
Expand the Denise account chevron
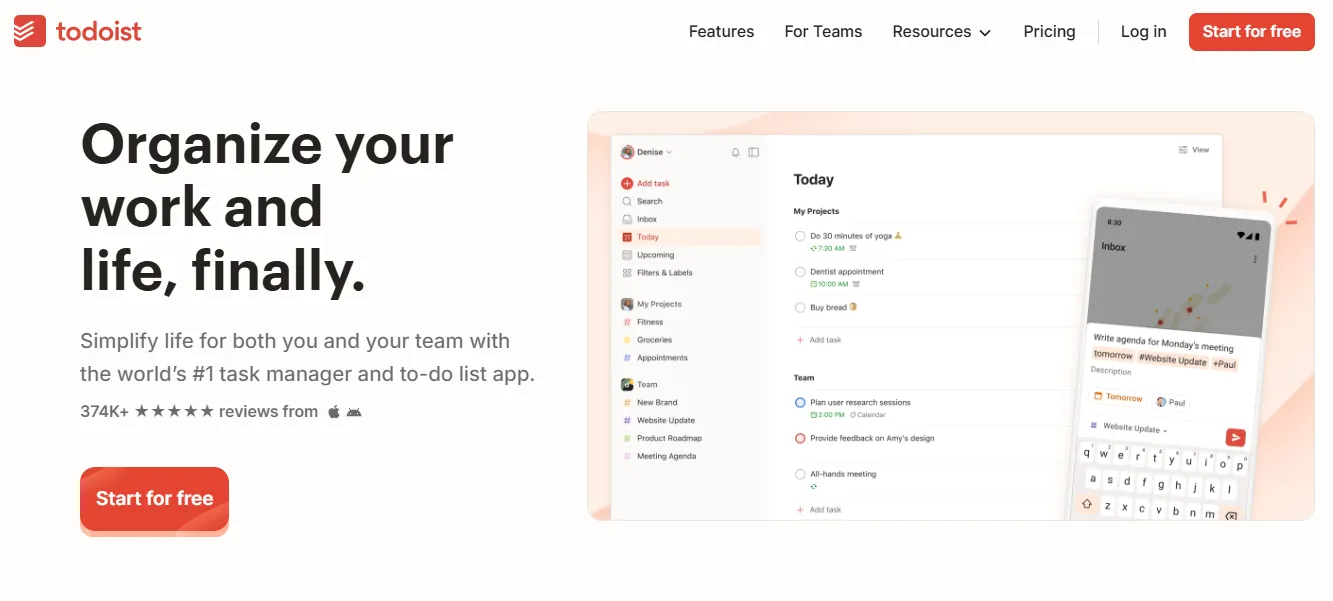pyautogui.click(x=669, y=153)
